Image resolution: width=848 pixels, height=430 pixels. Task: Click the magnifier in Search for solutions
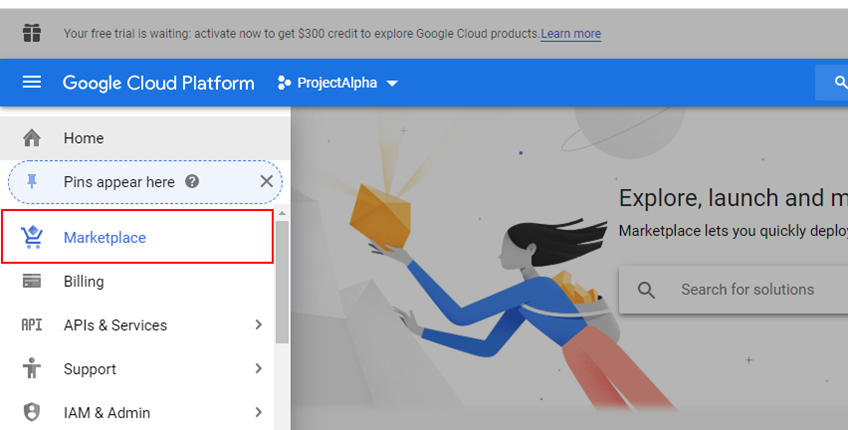646,290
